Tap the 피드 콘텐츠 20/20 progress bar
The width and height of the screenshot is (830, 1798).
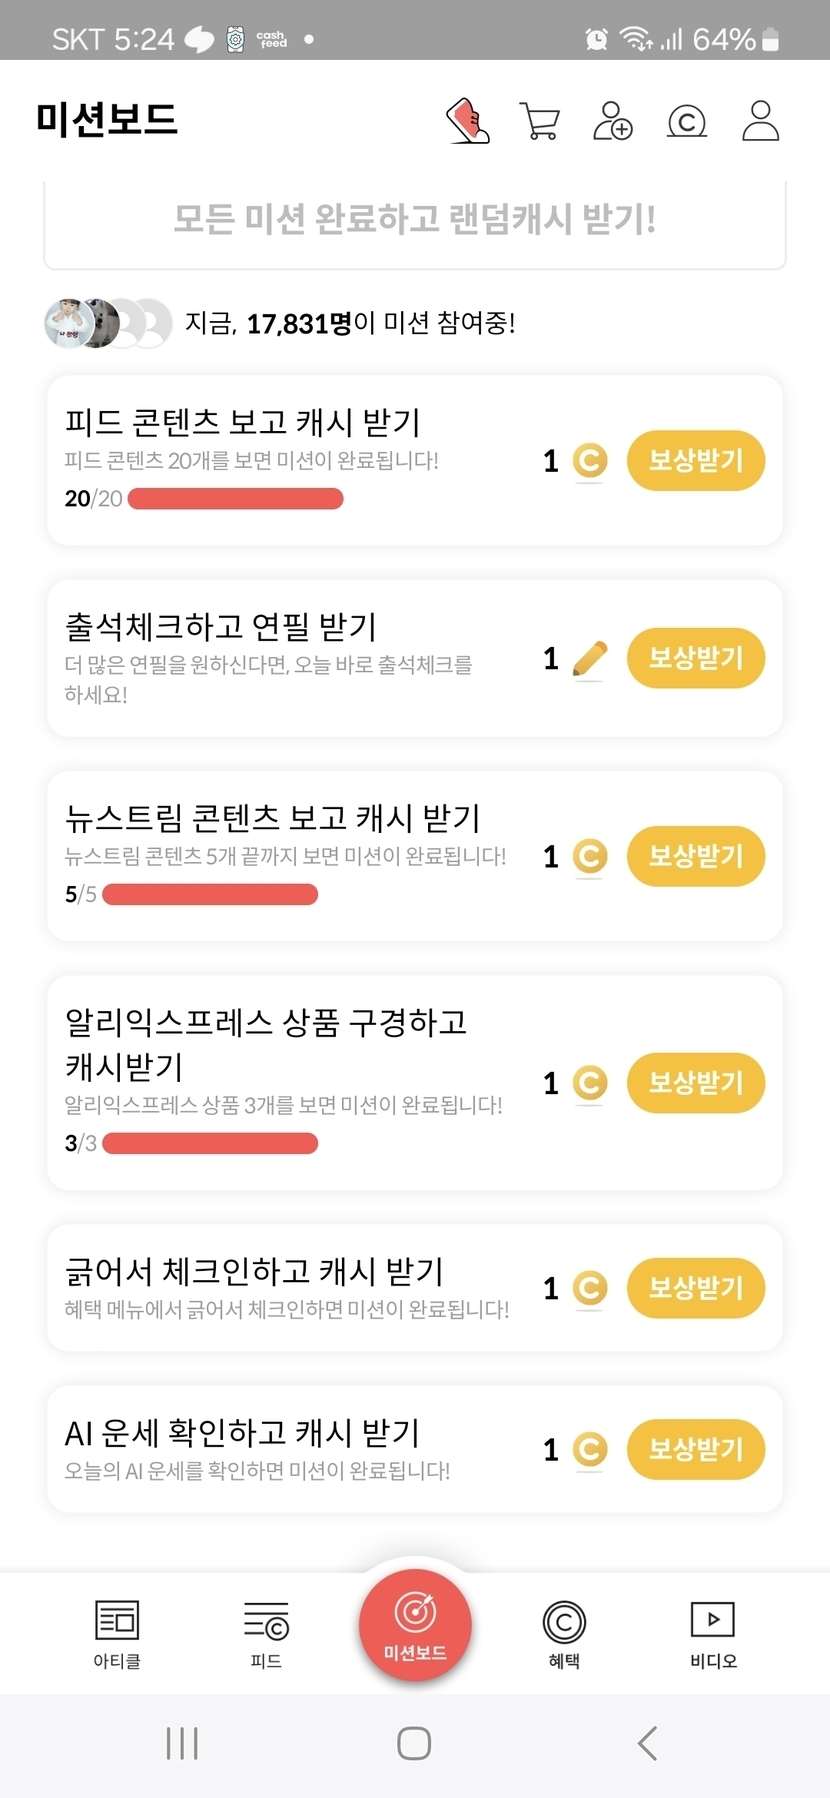tap(236, 499)
